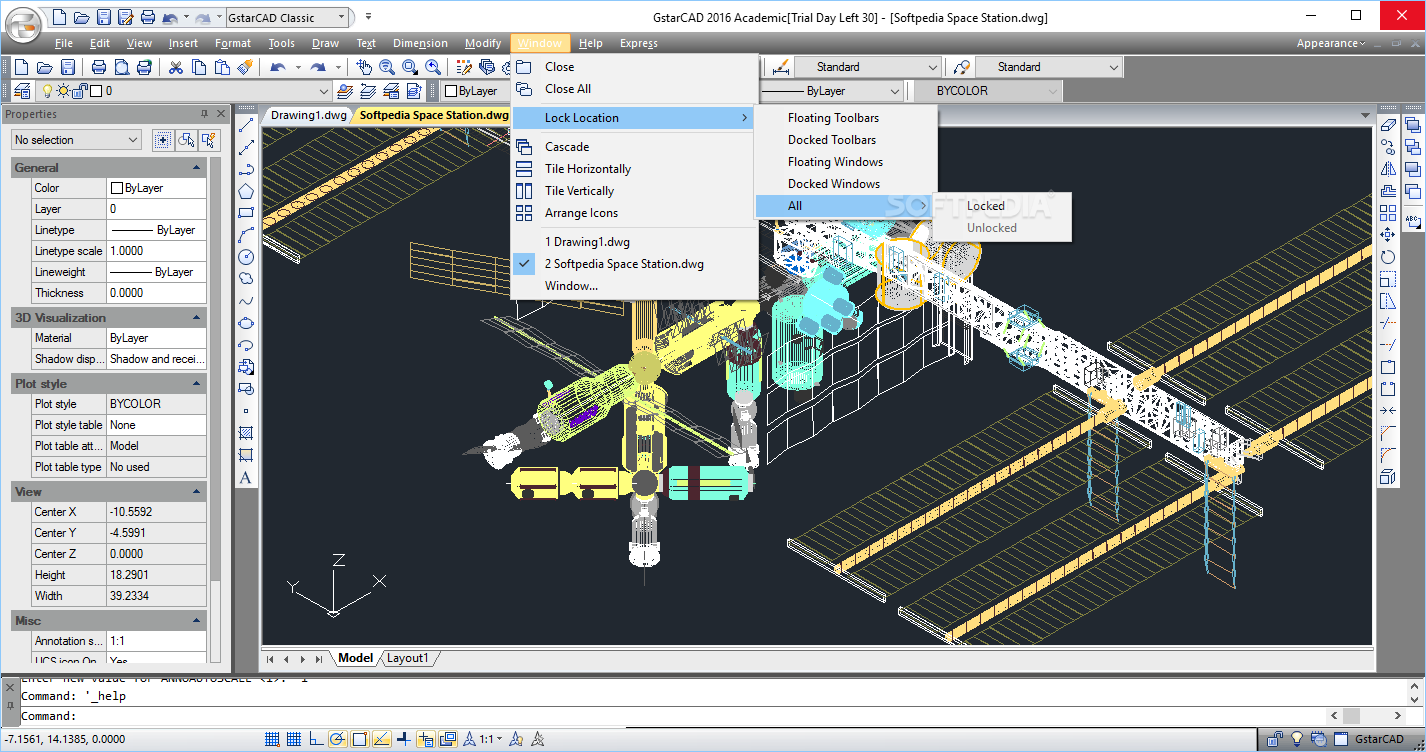The height and width of the screenshot is (752, 1426).
Task: Select the Polygon drawing tool
Action: (x=246, y=191)
